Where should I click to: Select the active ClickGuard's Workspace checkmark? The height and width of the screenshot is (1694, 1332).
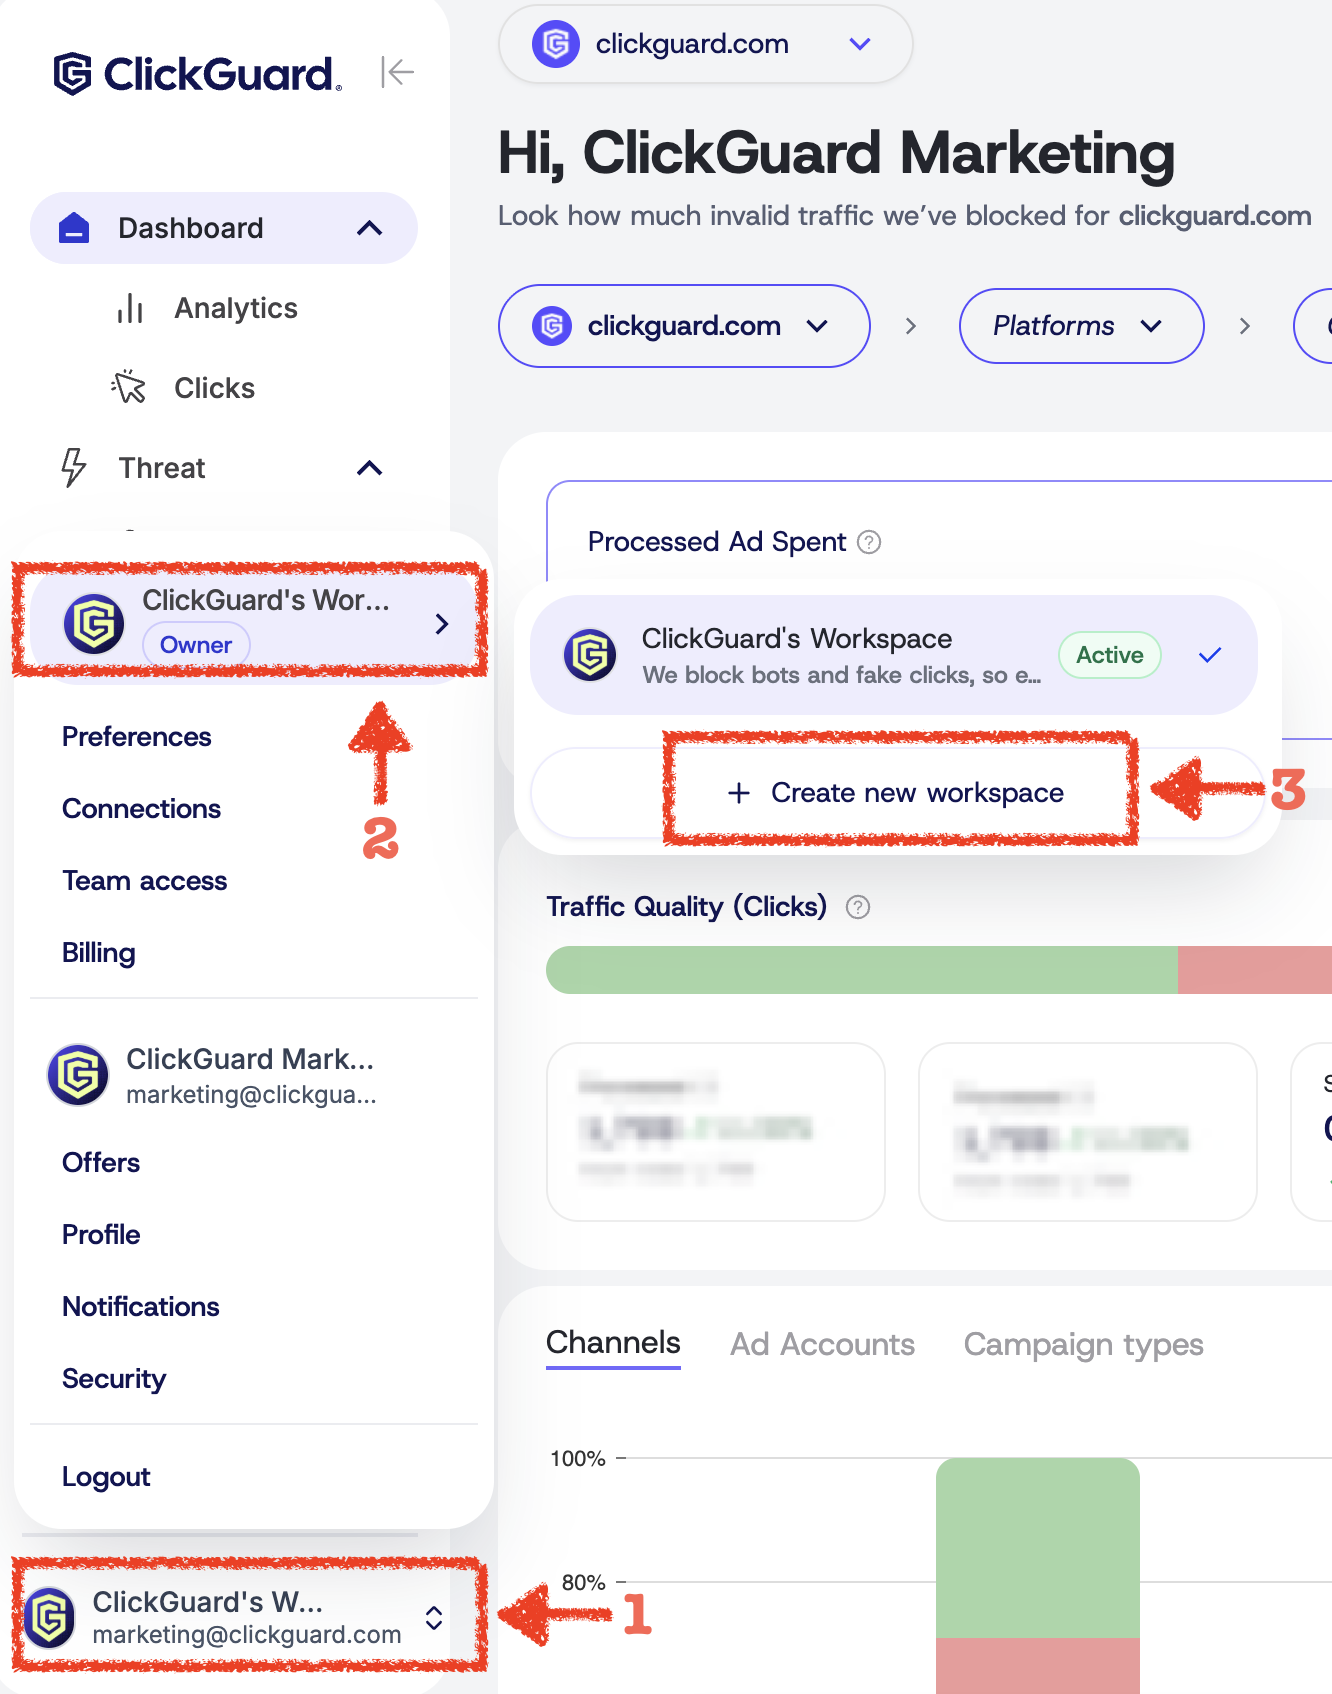(x=1210, y=655)
